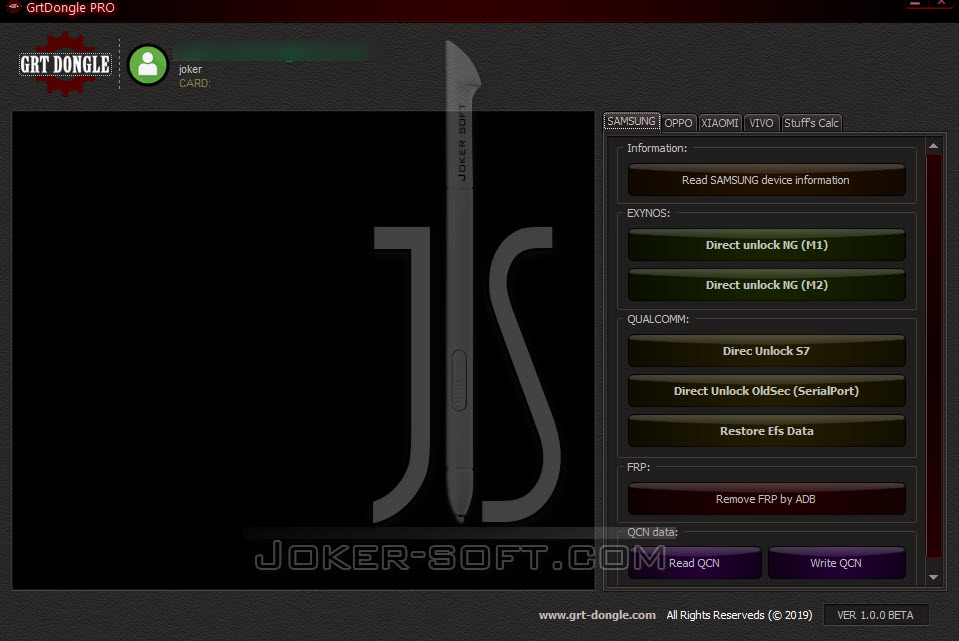The image size is (959, 641).
Task: Click the app icon in title bar
Action: click(x=13, y=7)
